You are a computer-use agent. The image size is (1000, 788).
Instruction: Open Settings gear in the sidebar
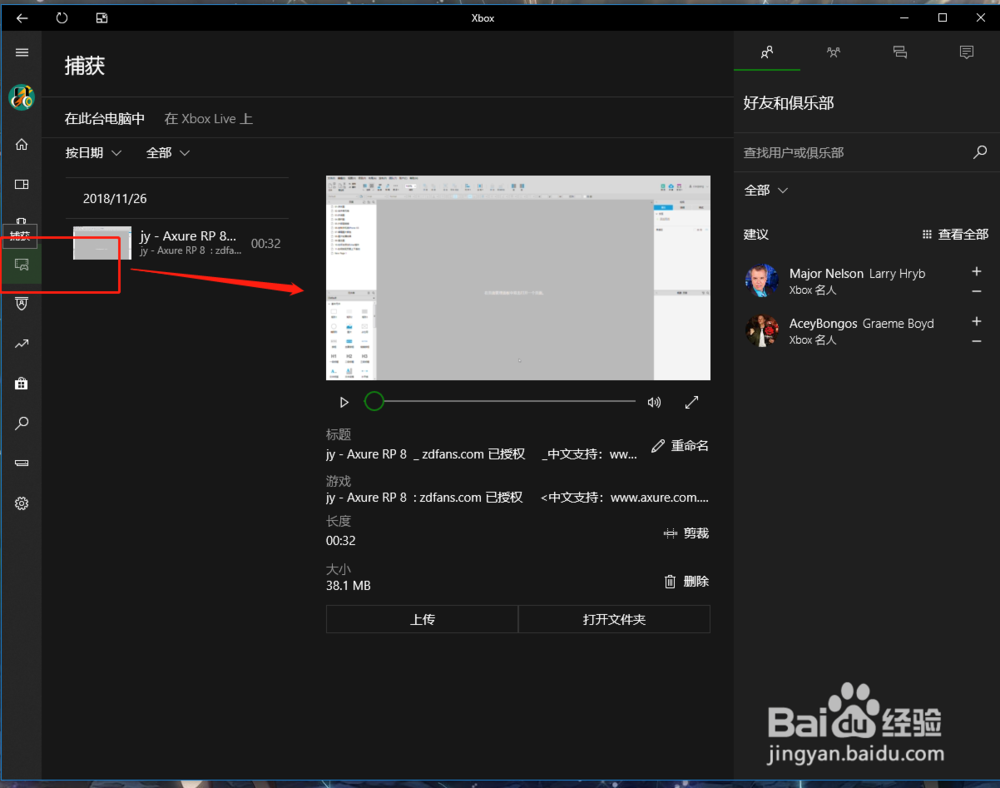[x=22, y=503]
